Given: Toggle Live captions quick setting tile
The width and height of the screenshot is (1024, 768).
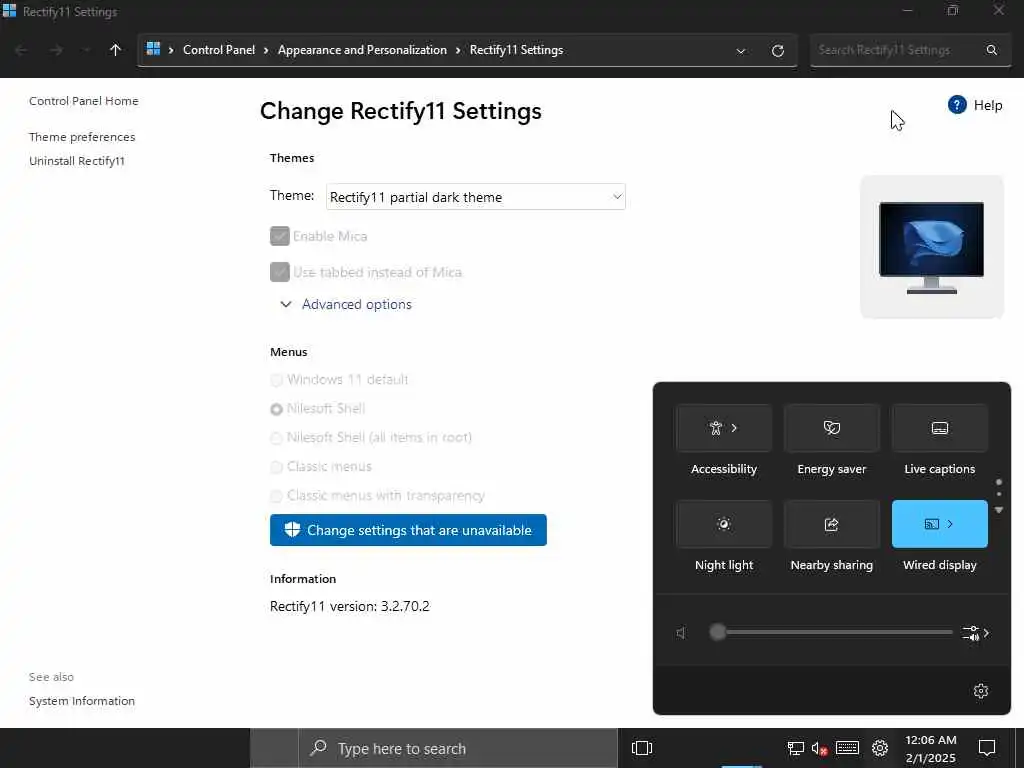Looking at the screenshot, I should coord(939,428).
